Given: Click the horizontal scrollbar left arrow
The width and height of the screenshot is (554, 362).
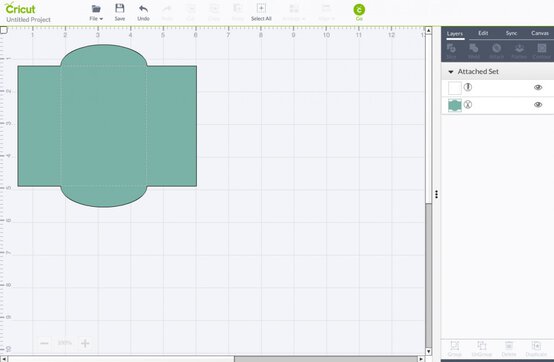Looking at the screenshot, I should click(x=4, y=359).
